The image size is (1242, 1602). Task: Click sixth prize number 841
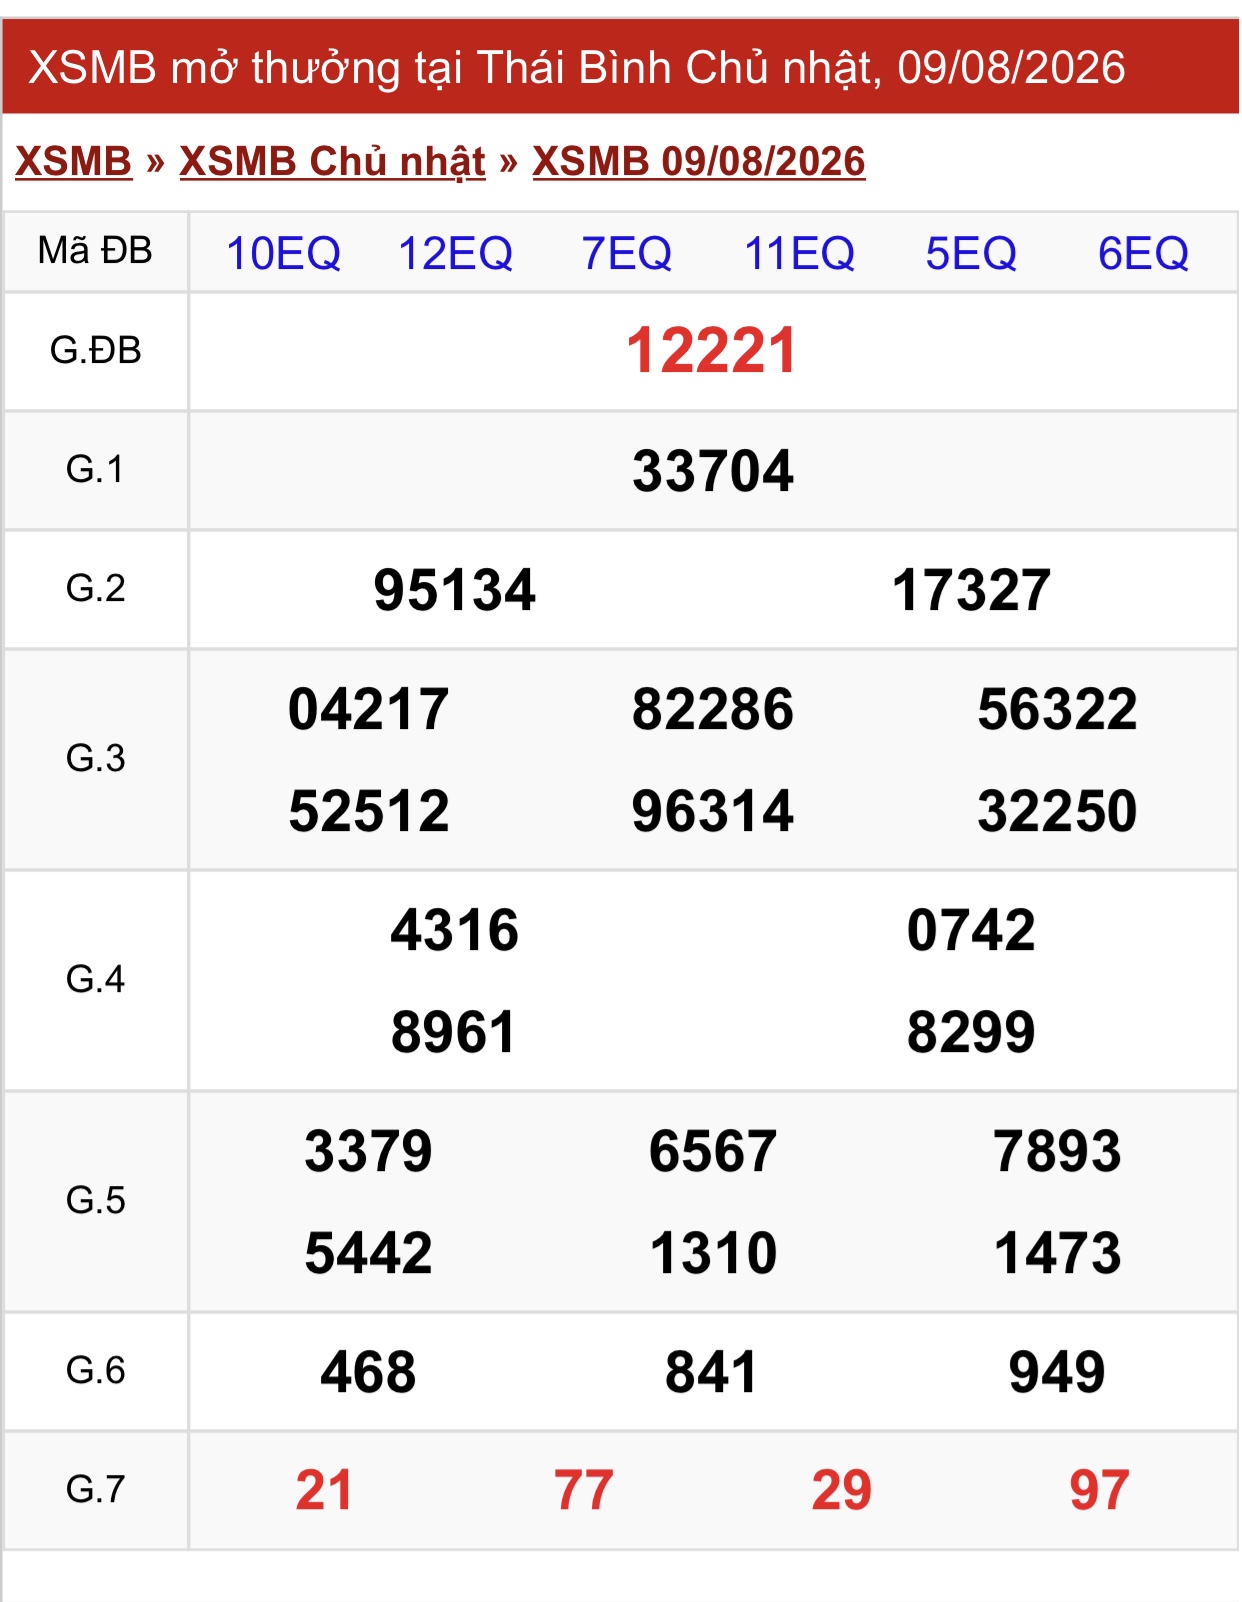click(712, 1372)
